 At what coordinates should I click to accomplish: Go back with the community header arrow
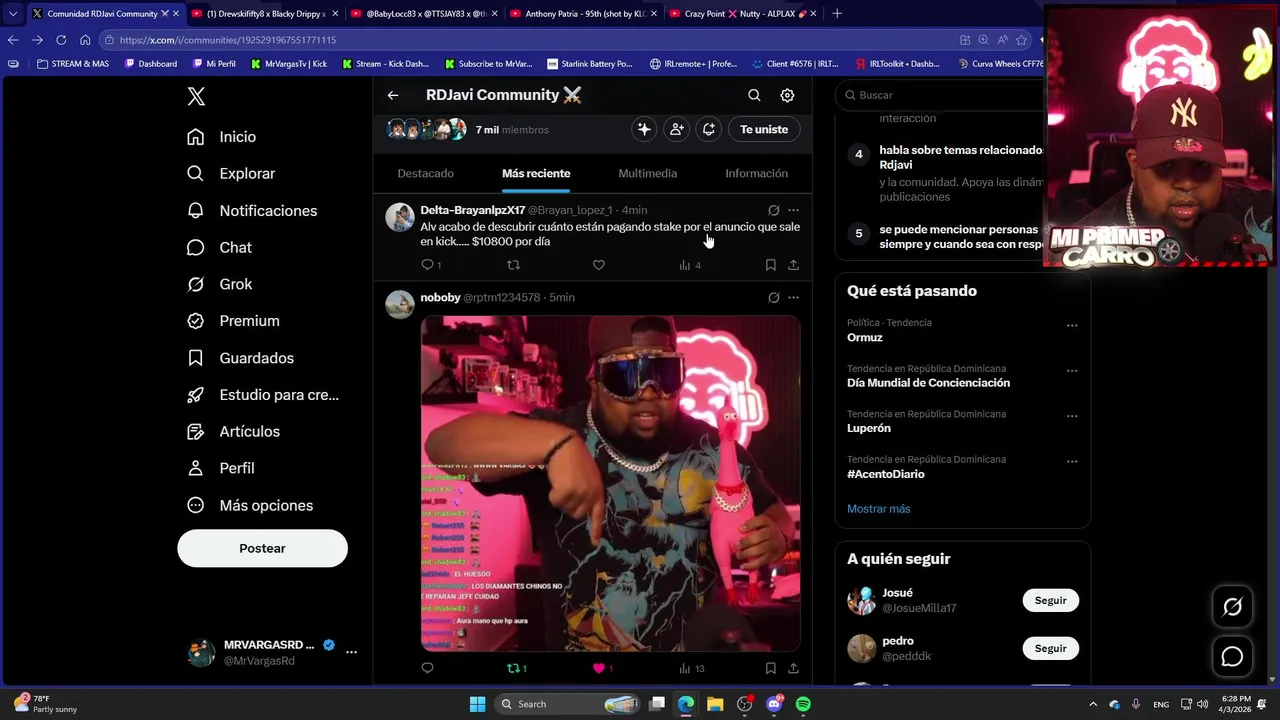tap(393, 95)
